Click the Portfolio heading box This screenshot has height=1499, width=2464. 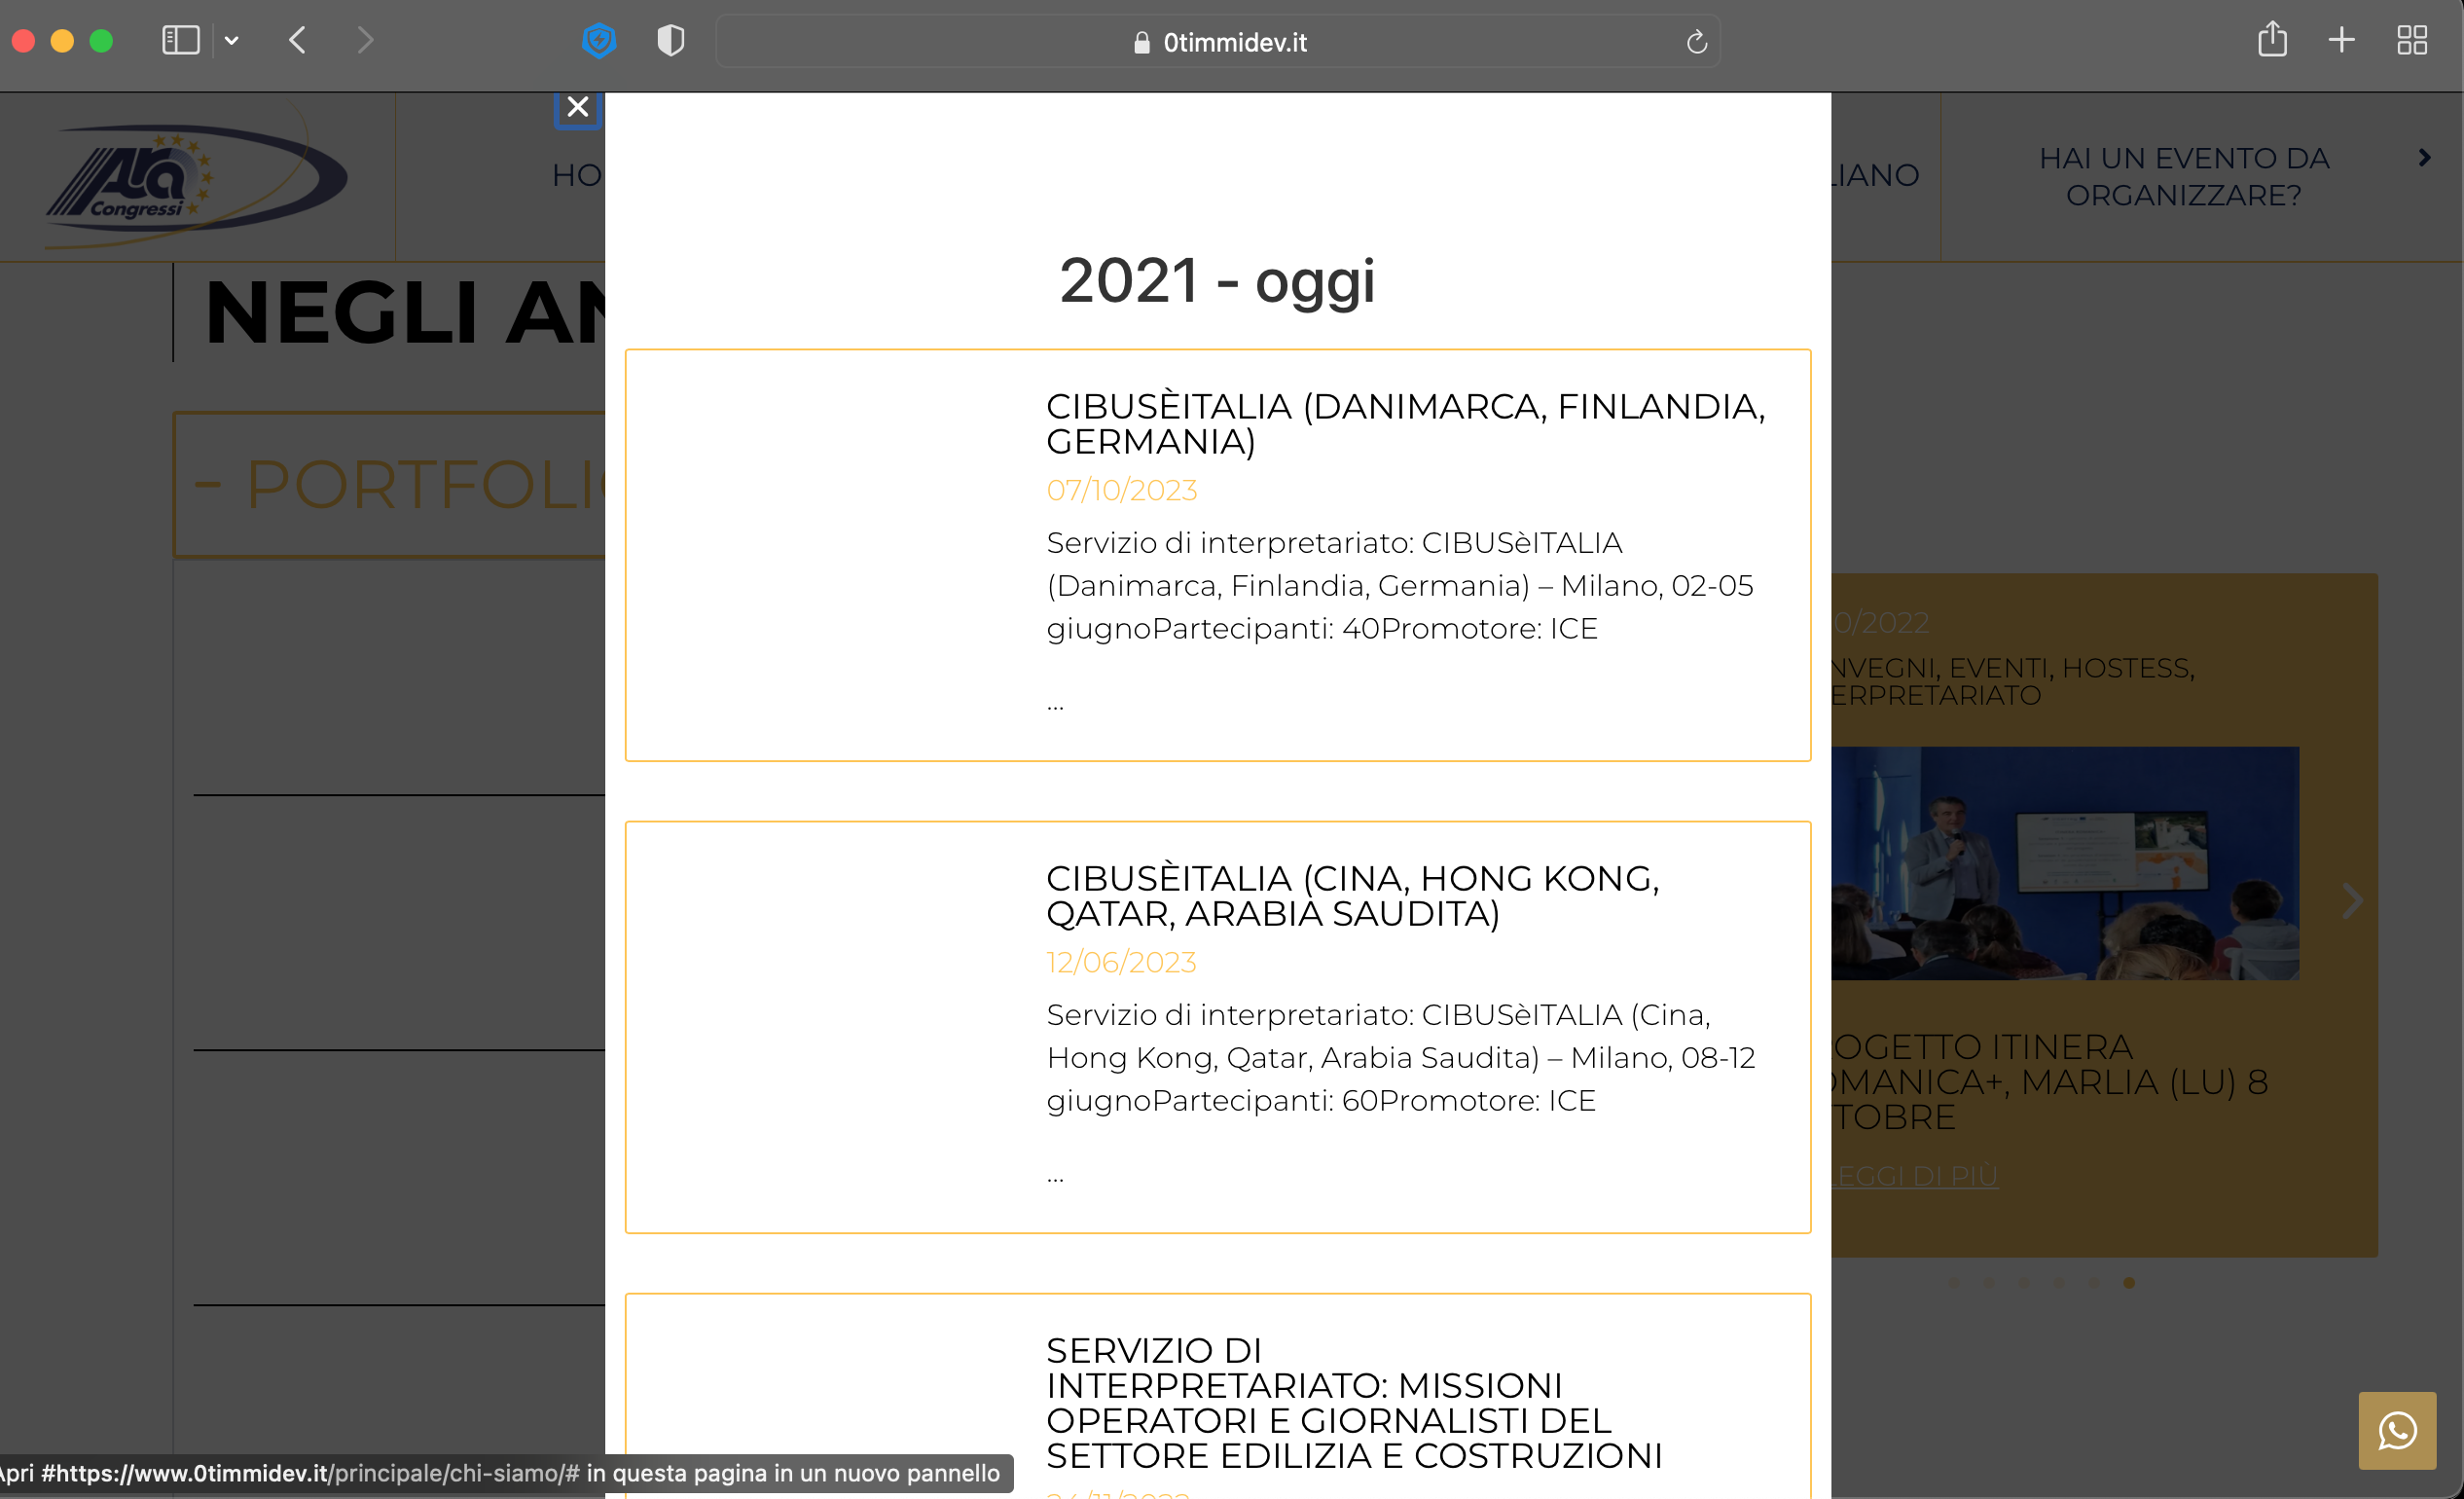click(x=390, y=485)
